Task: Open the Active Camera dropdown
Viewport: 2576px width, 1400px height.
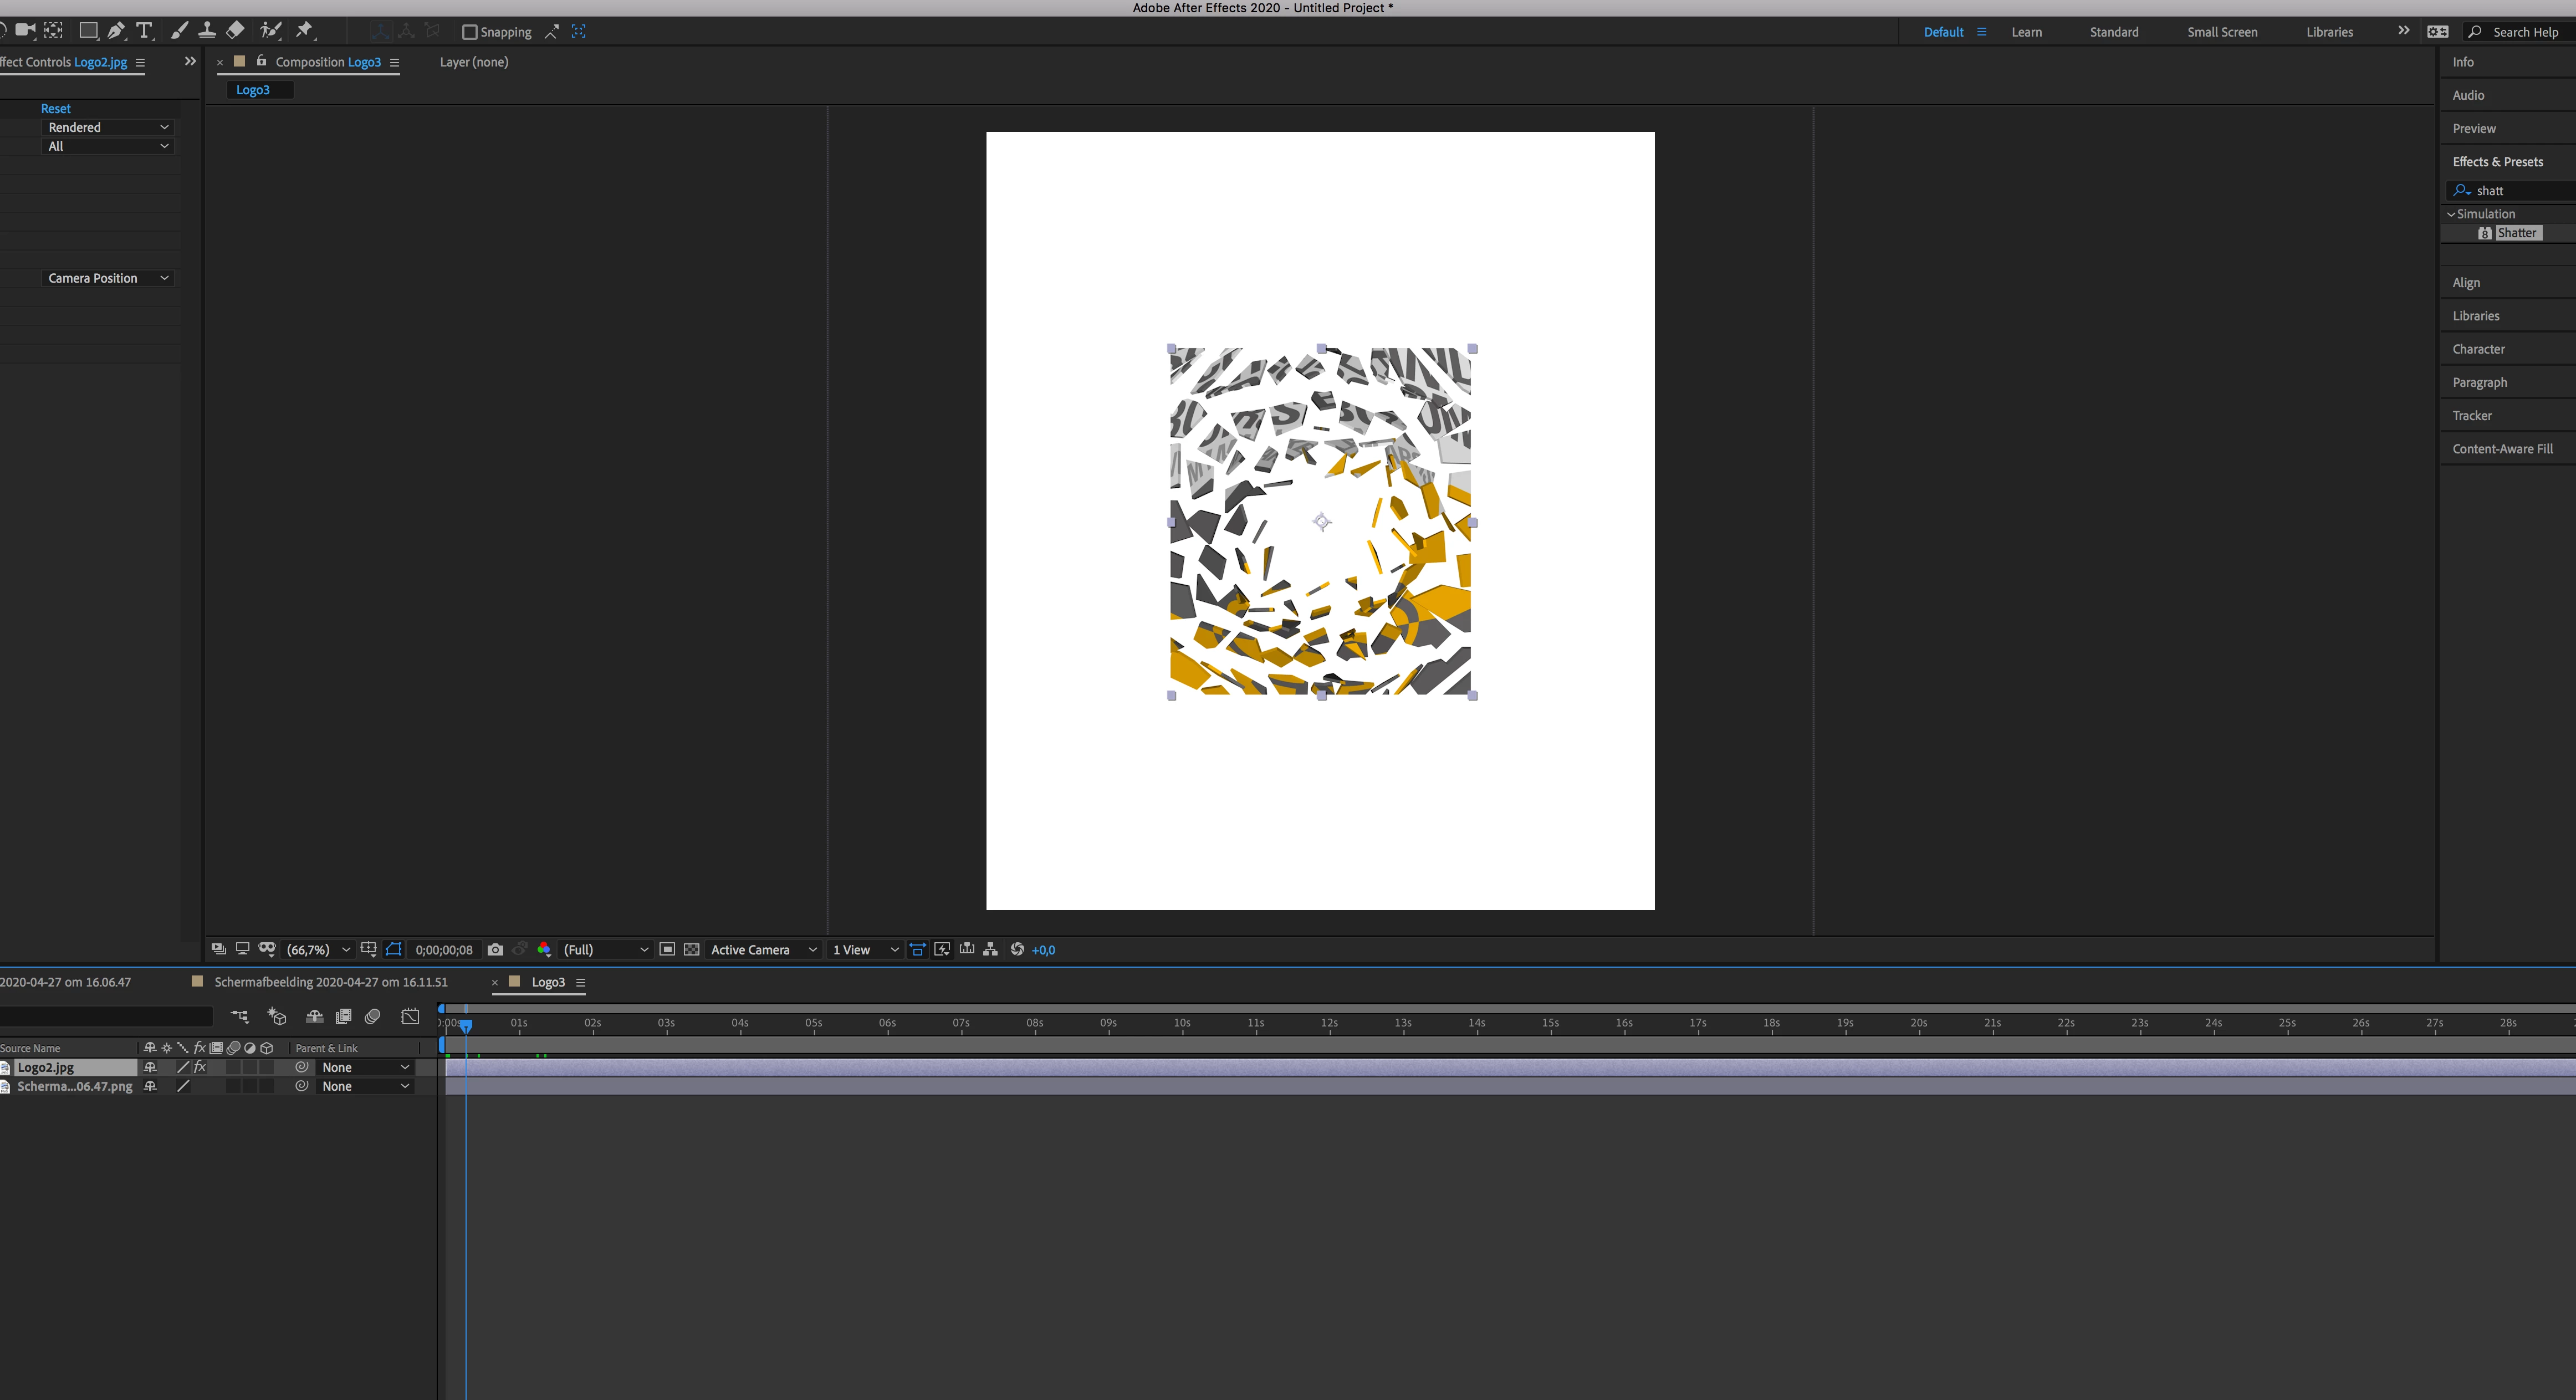Action: 763,950
